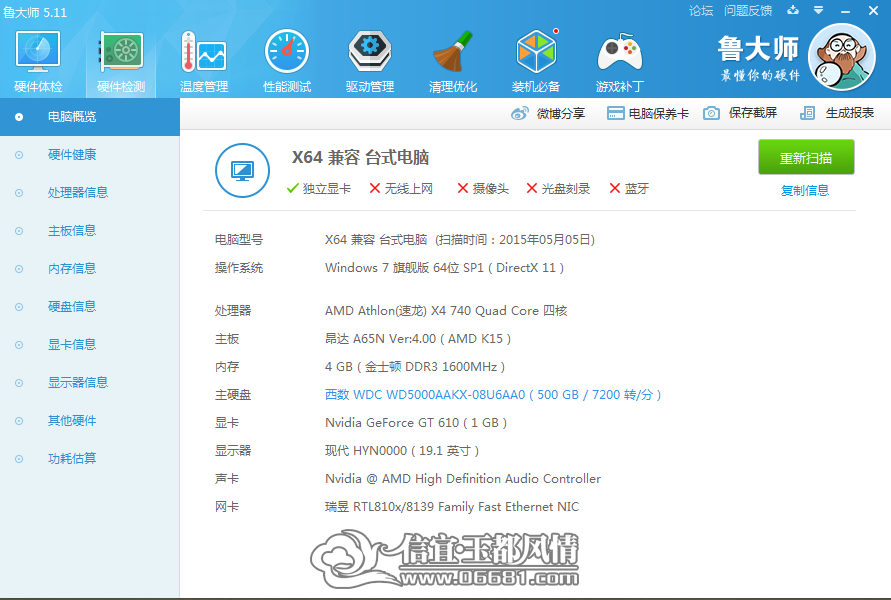The image size is (891, 600).
Task: Select 其他硬件 in the sidebar
Action: click(x=90, y=420)
